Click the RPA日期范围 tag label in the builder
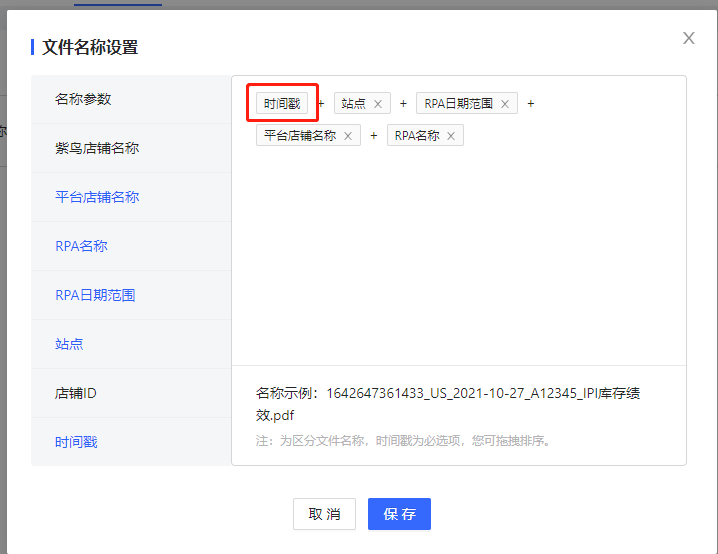Screen dimensions: 718x554 pos(458,103)
